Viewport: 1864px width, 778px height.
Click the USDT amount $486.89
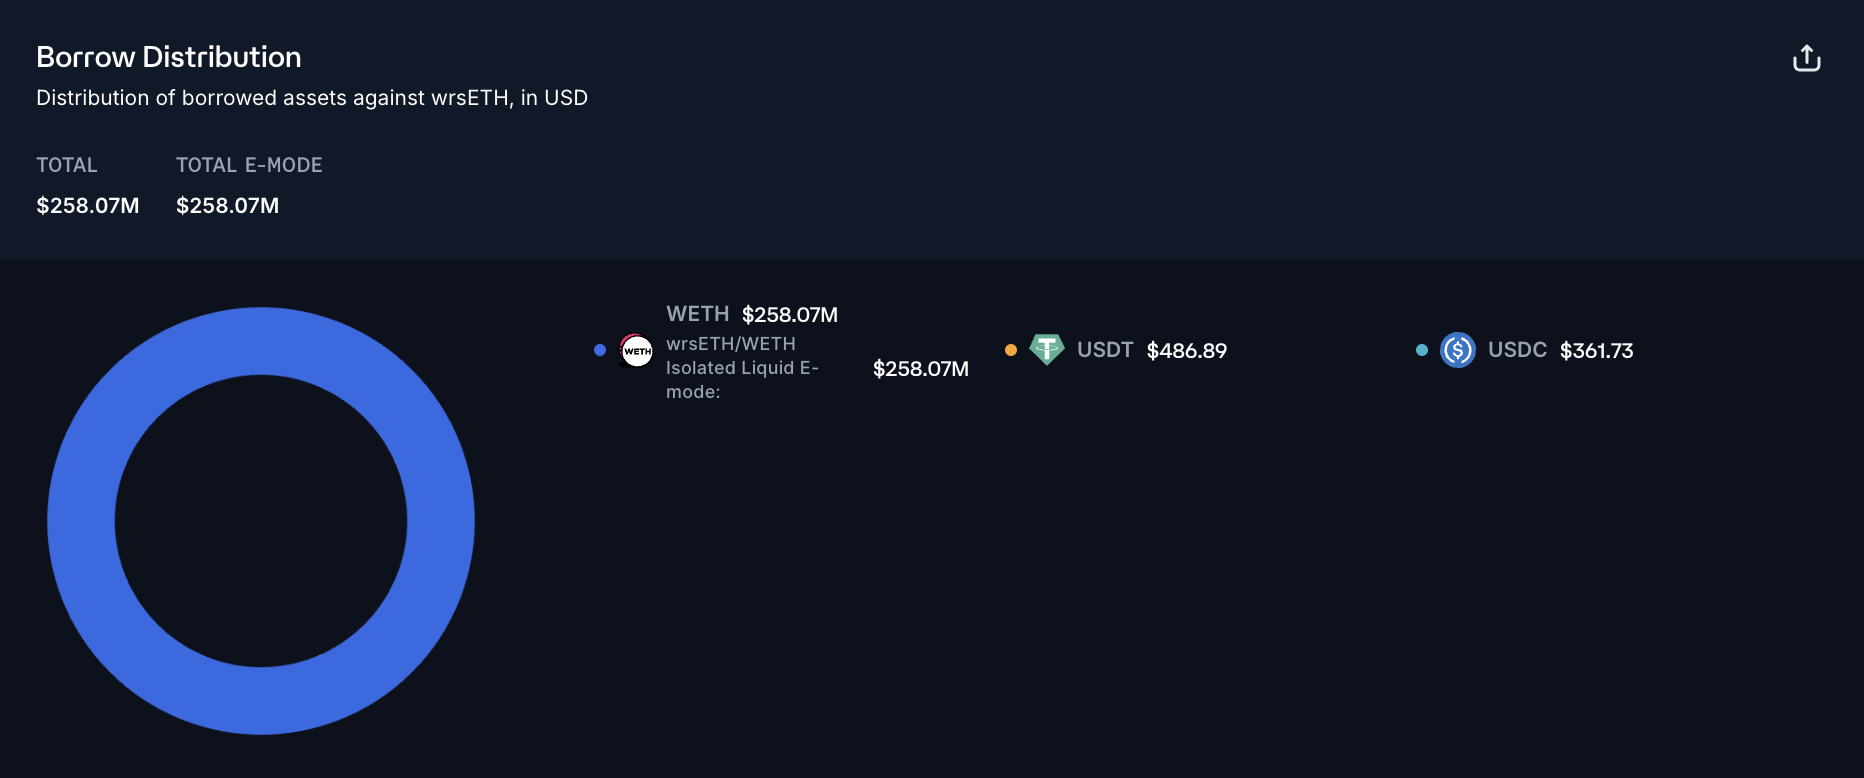[x=1186, y=351]
